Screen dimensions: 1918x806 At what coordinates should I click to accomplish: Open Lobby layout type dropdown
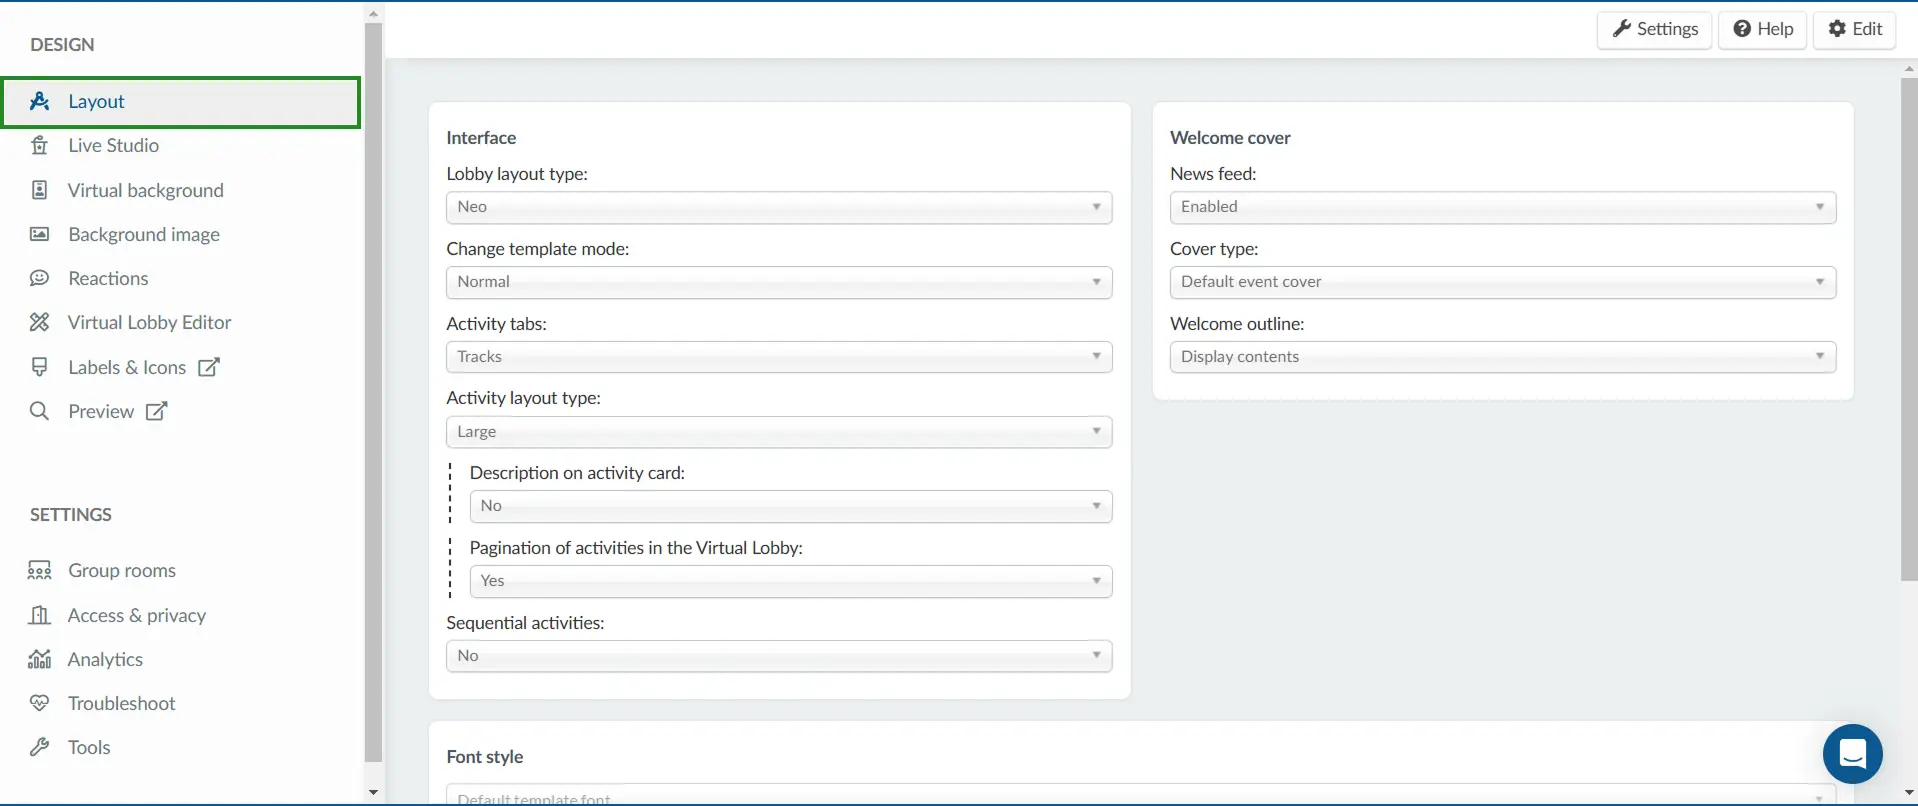779,207
